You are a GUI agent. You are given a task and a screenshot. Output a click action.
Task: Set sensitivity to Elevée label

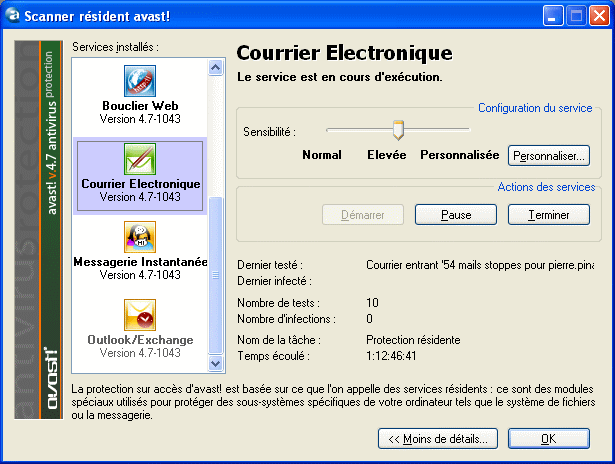pyautogui.click(x=387, y=155)
